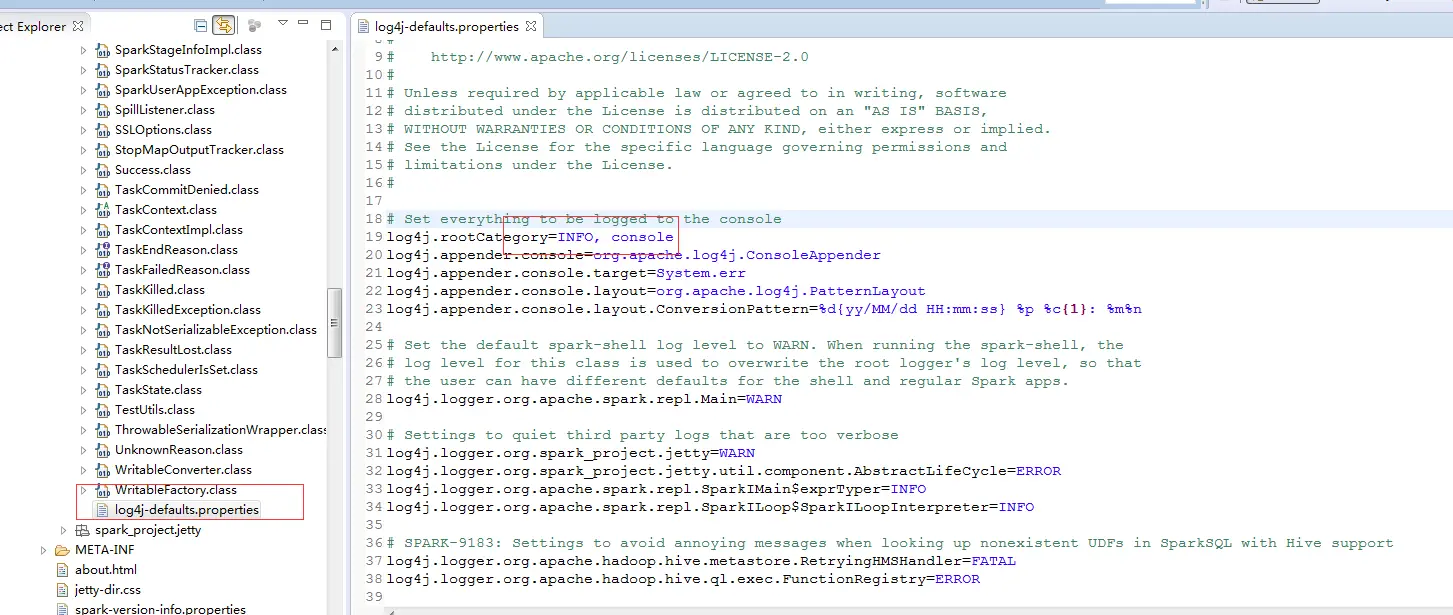Click System.err value on line 21
1453x615 pixels.
click(x=700, y=273)
